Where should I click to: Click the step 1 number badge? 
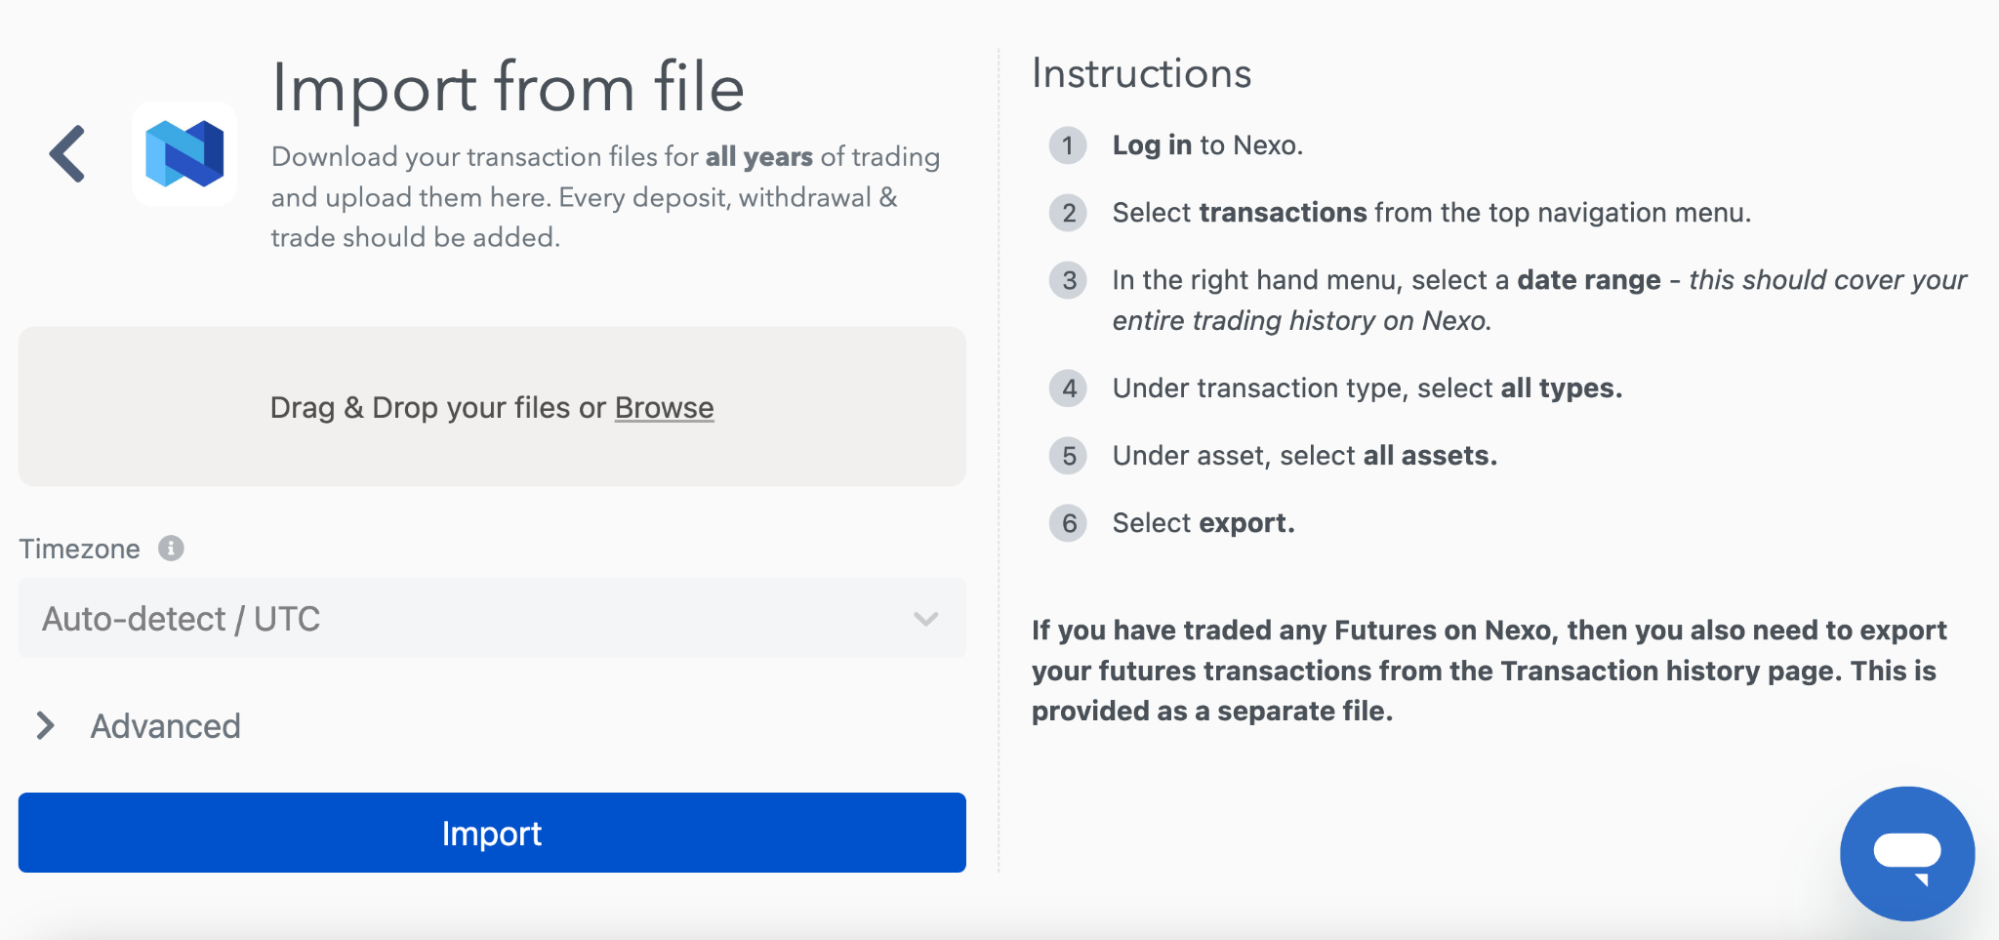tap(1068, 146)
